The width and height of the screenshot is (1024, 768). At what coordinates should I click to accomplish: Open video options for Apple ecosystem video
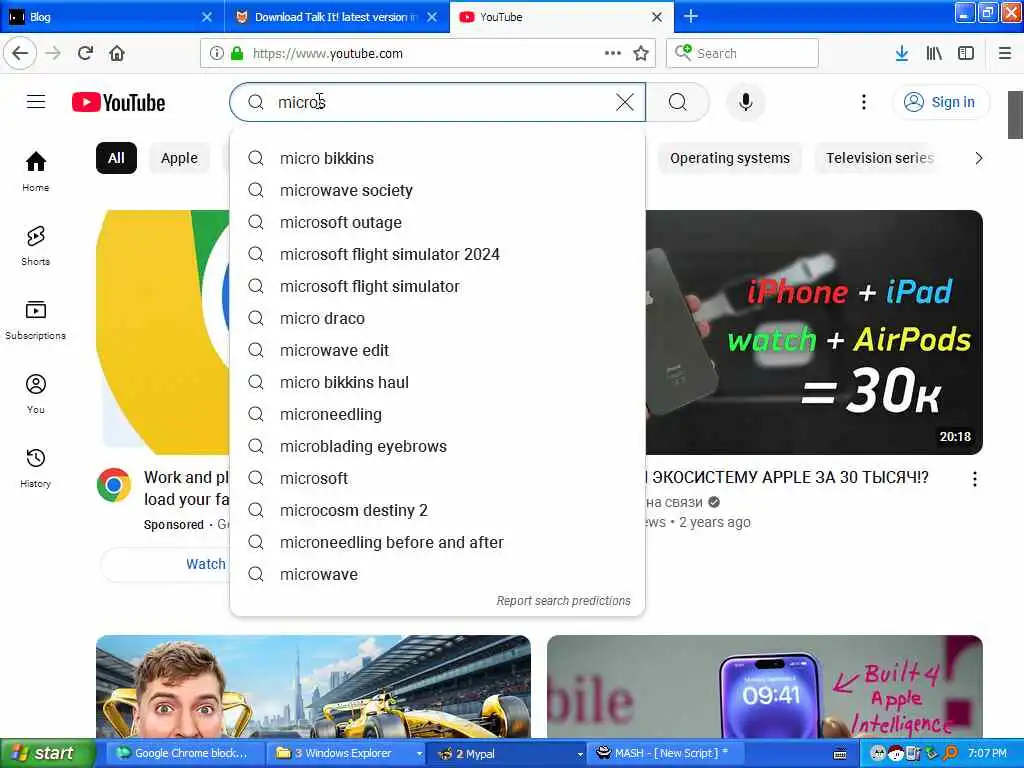tap(974, 479)
